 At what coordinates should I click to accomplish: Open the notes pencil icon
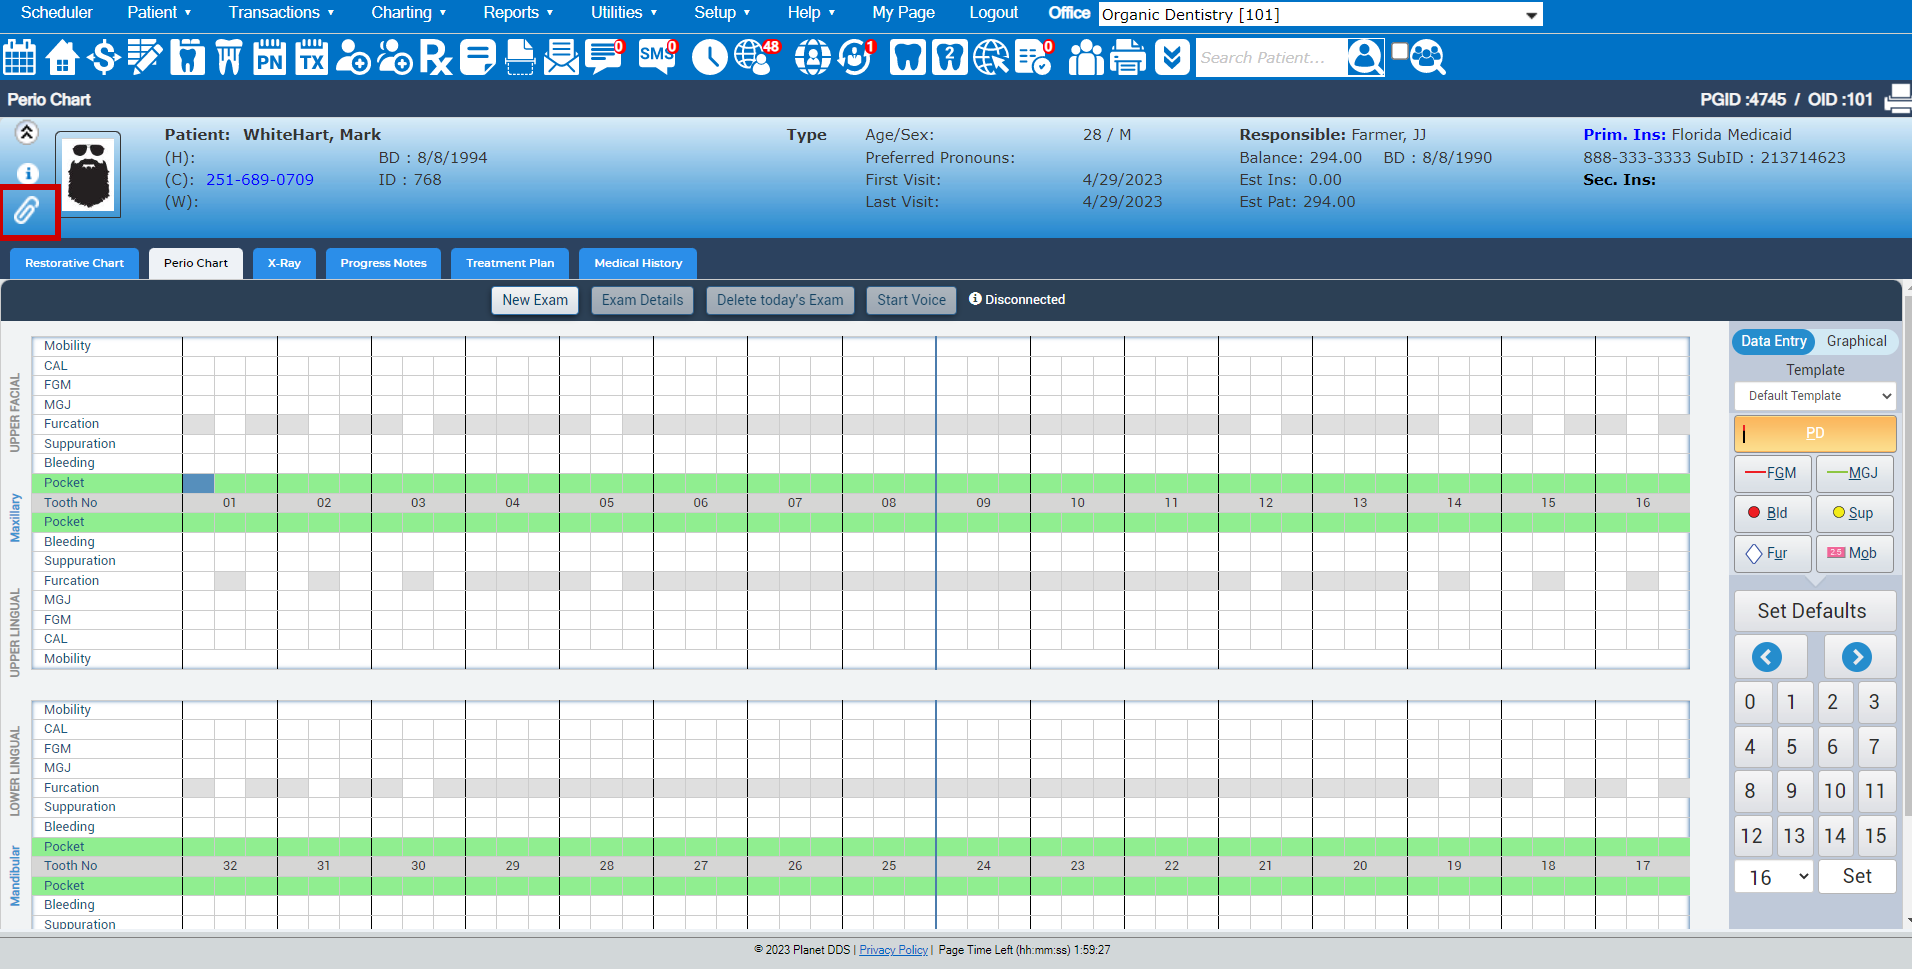coord(145,57)
